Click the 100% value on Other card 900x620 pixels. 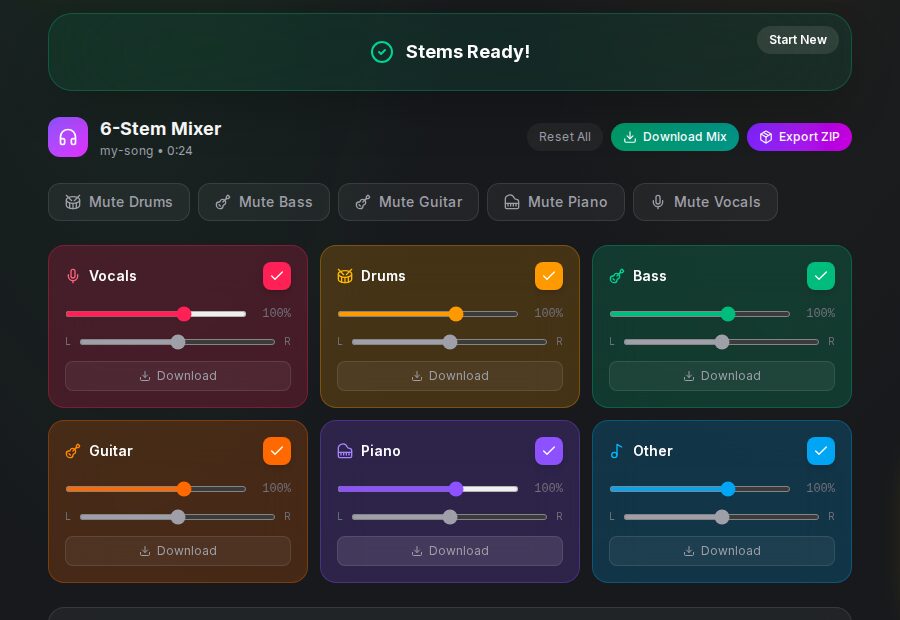821,489
